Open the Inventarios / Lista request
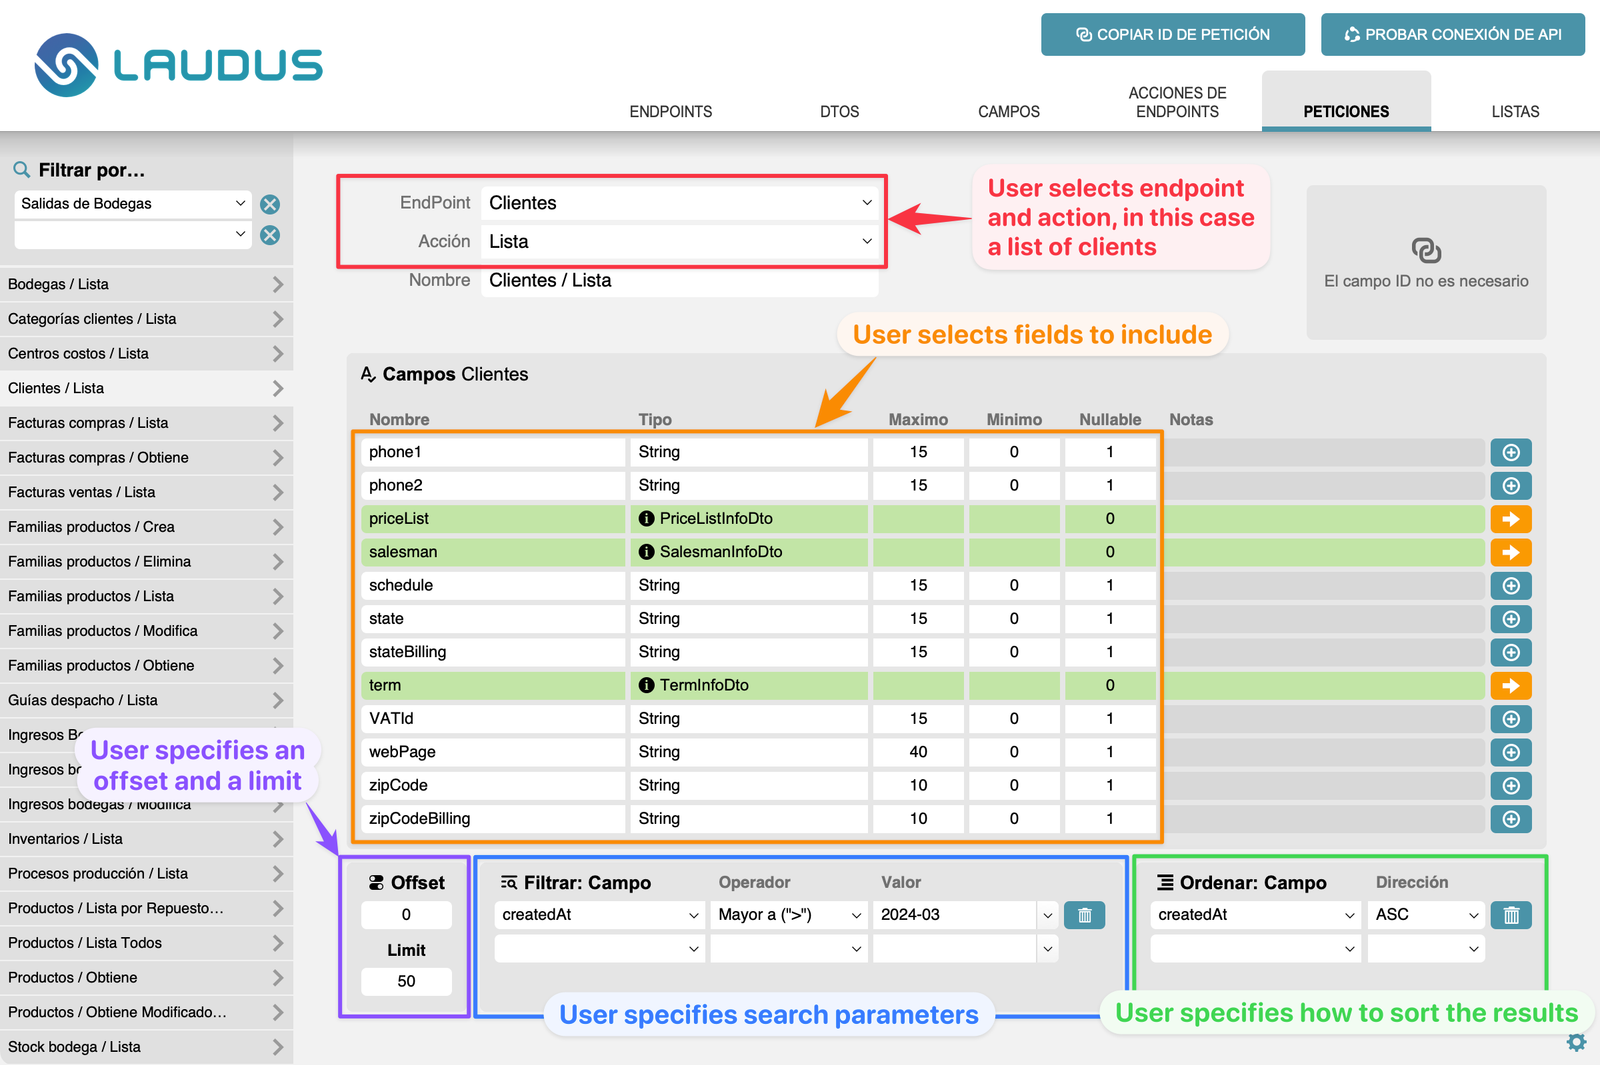Image resolution: width=1600 pixels, height=1065 pixels. tap(146, 839)
